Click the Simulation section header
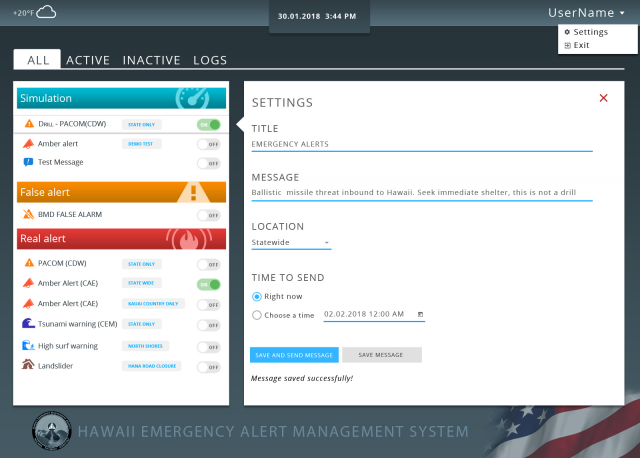This screenshot has width=640, height=458. tap(121, 98)
